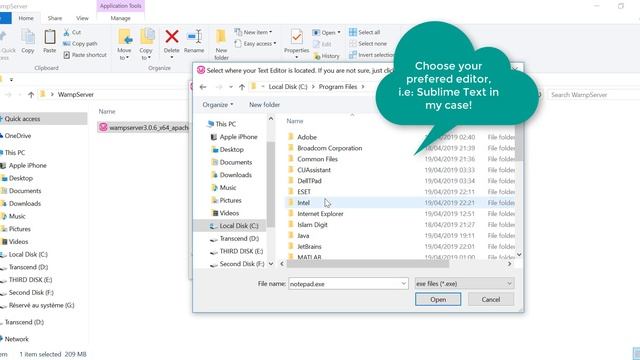Click Search WampServer box
The height and width of the screenshot is (360, 640).
tap(593, 95)
